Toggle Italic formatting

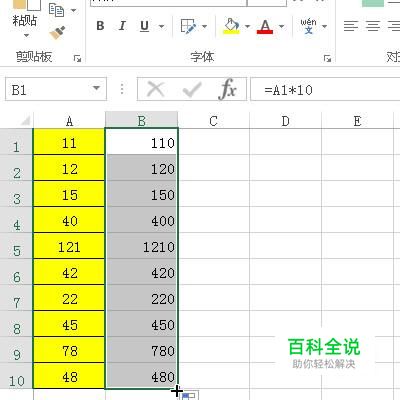(x=122, y=26)
